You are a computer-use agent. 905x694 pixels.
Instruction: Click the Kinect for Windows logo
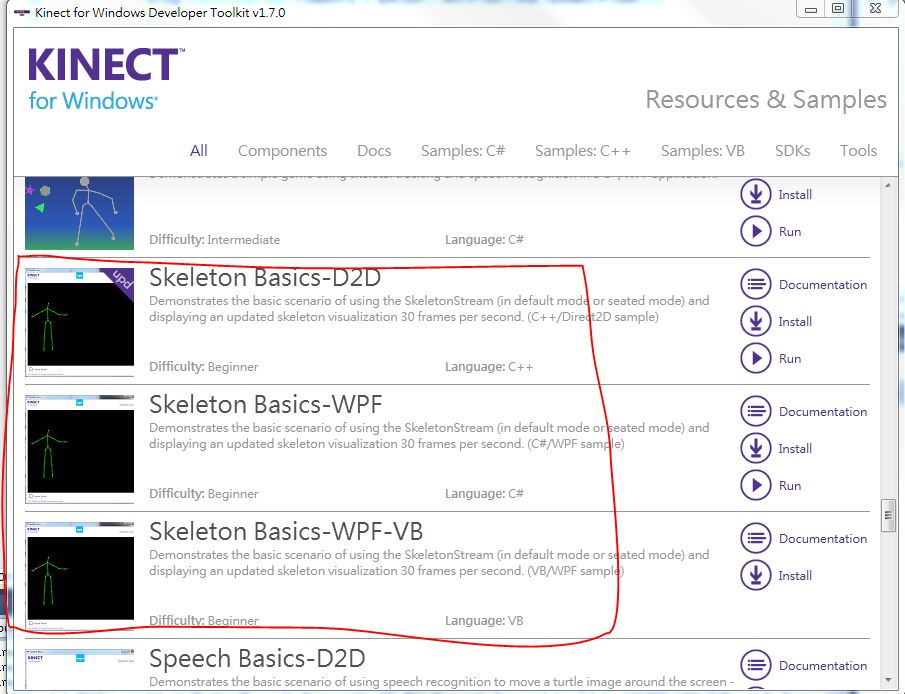106,80
